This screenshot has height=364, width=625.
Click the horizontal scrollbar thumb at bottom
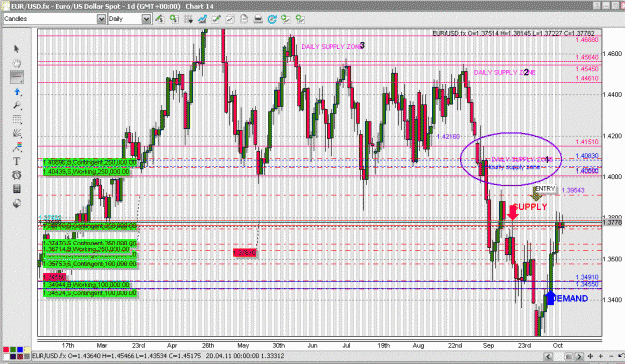(570, 356)
